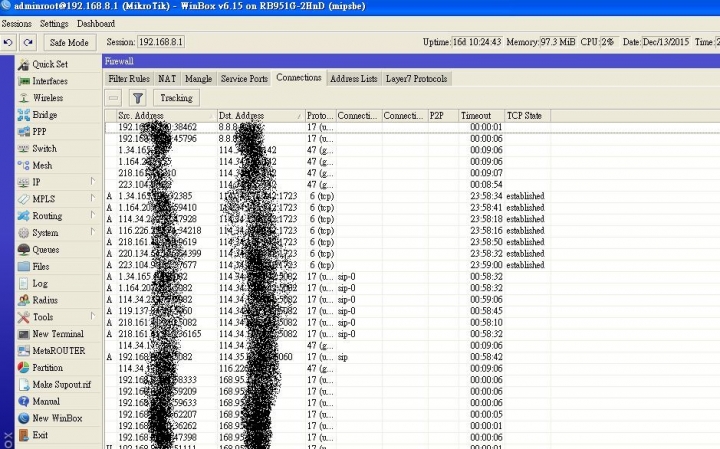
Task: Open the Mesh icon in sidebar
Action: pos(23,165)
